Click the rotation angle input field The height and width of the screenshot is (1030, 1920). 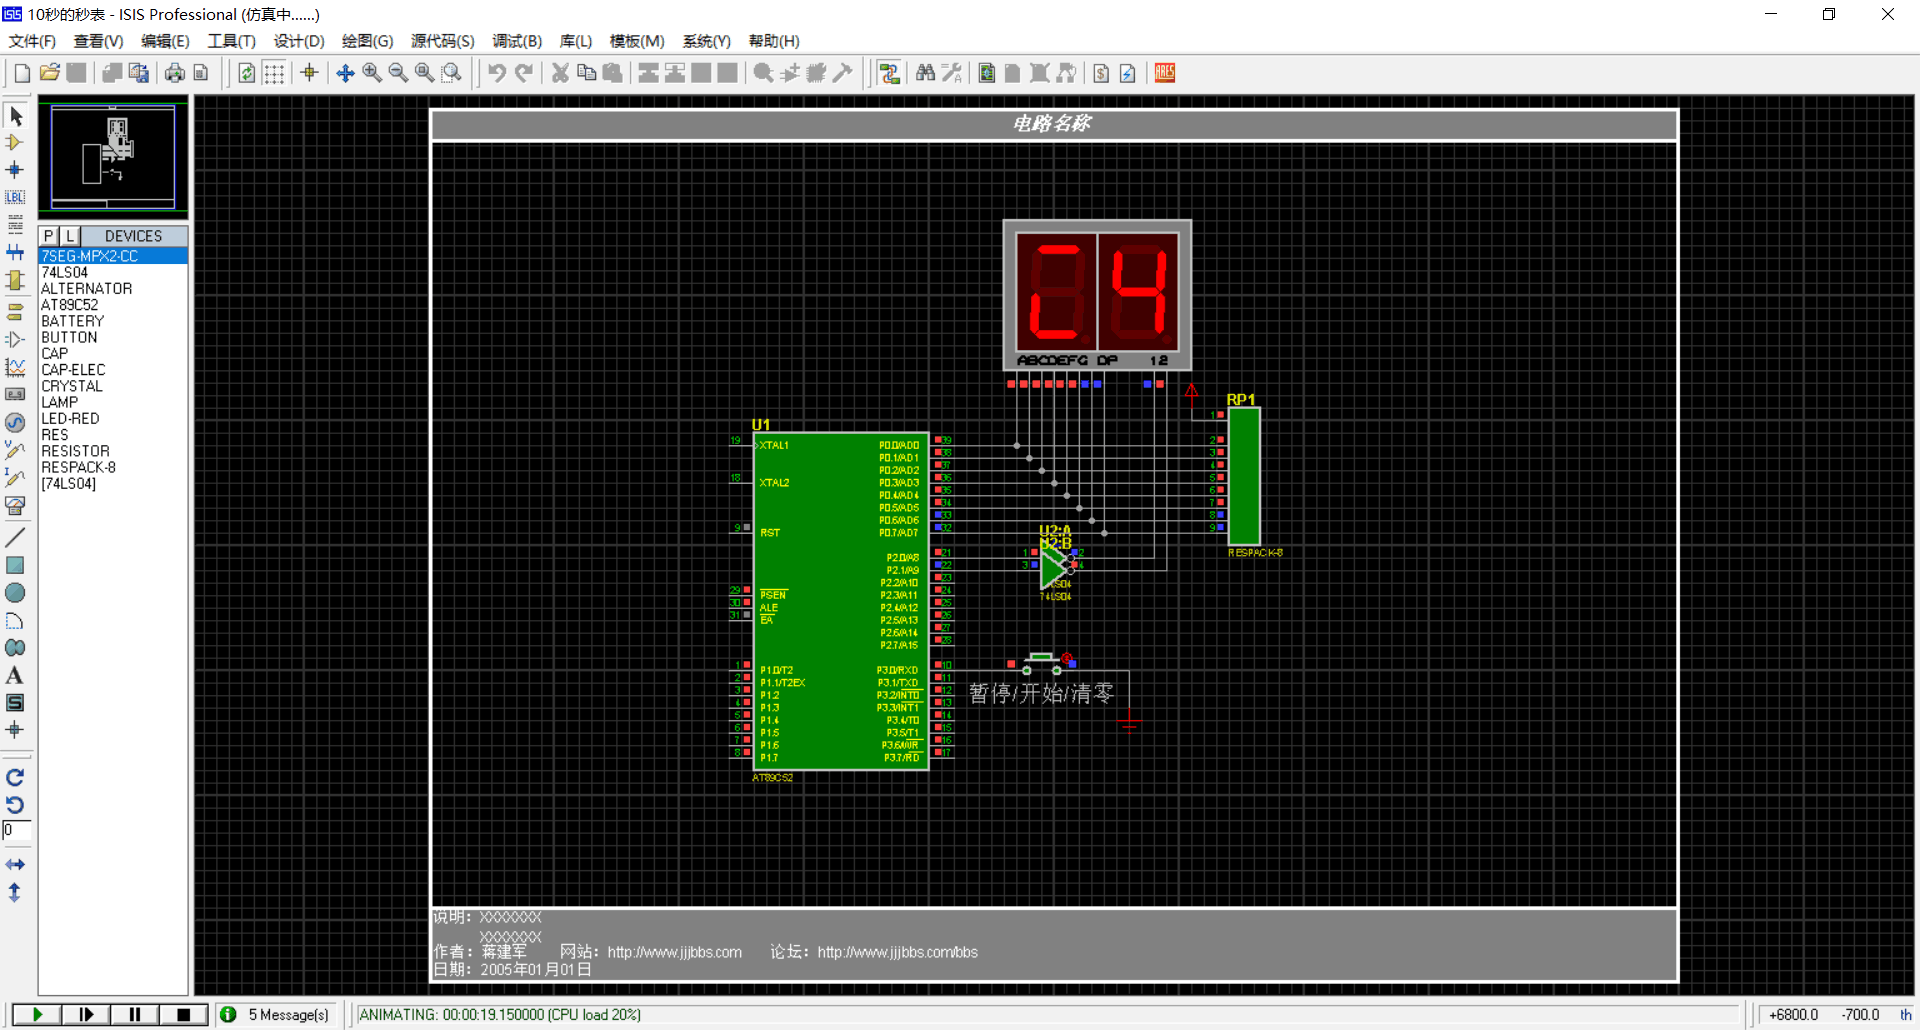(x=16, y=831)
